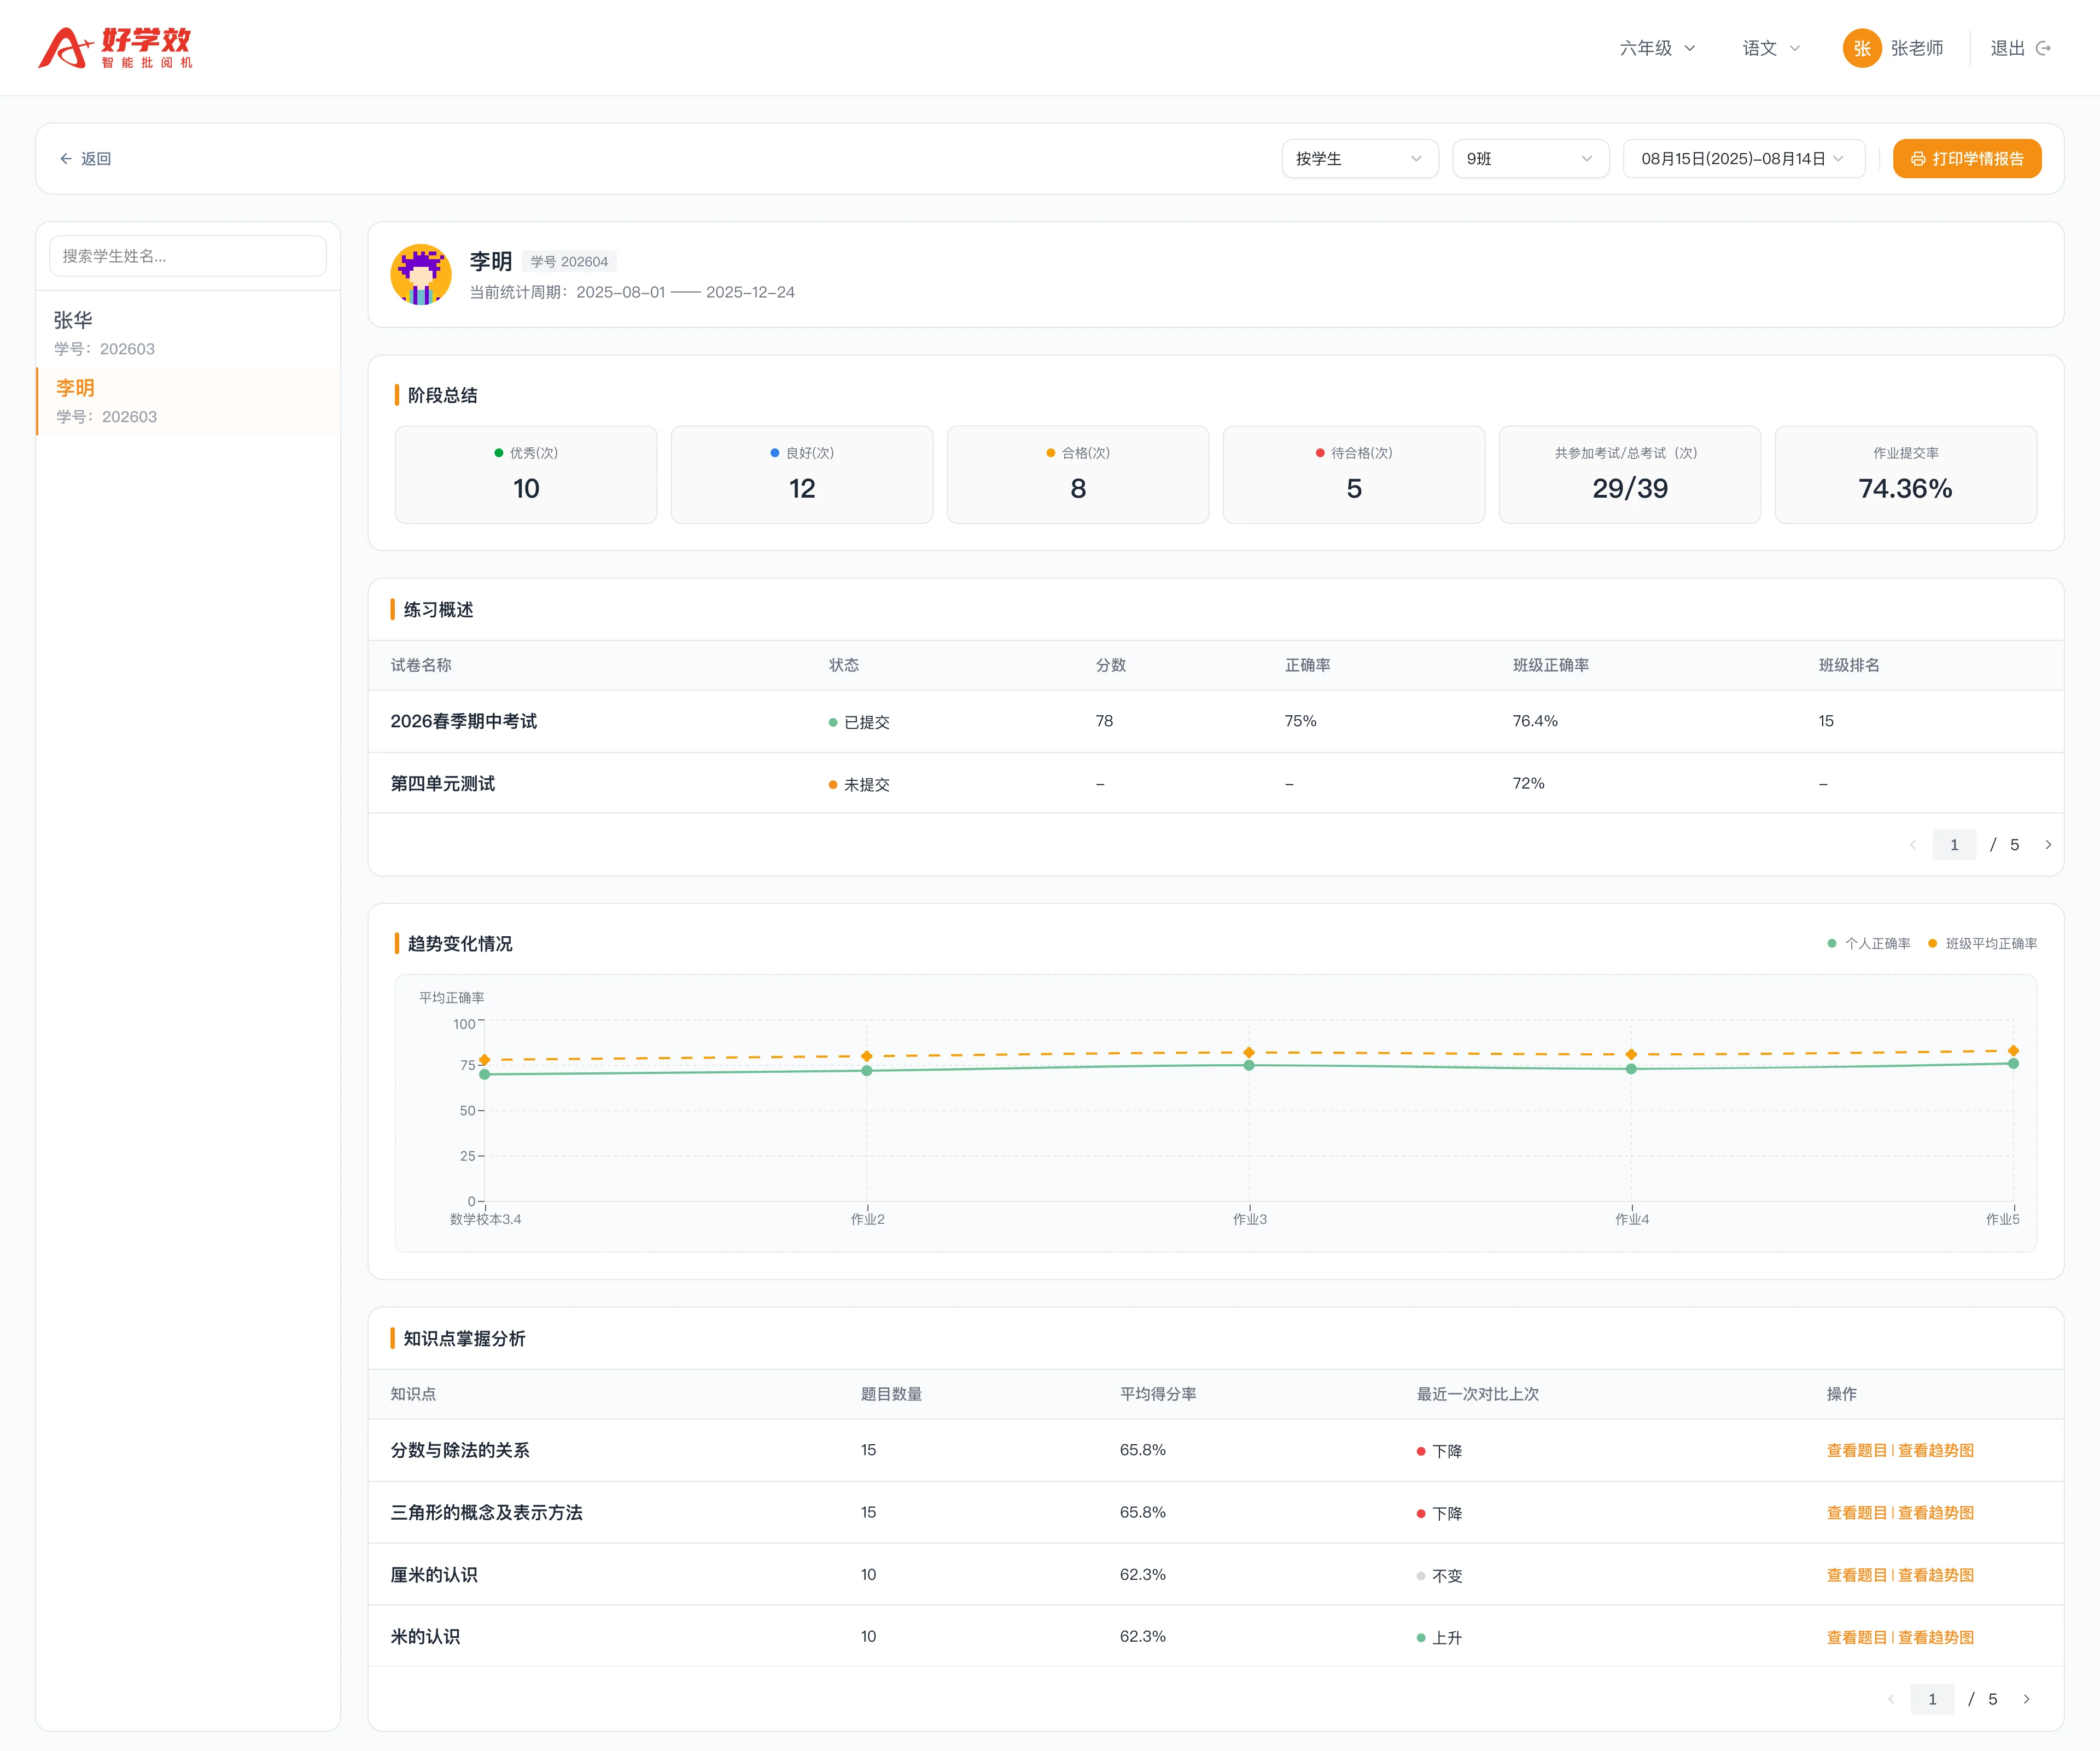
Task: Open the 9班 class dropdown
Action: (1530, 159)
